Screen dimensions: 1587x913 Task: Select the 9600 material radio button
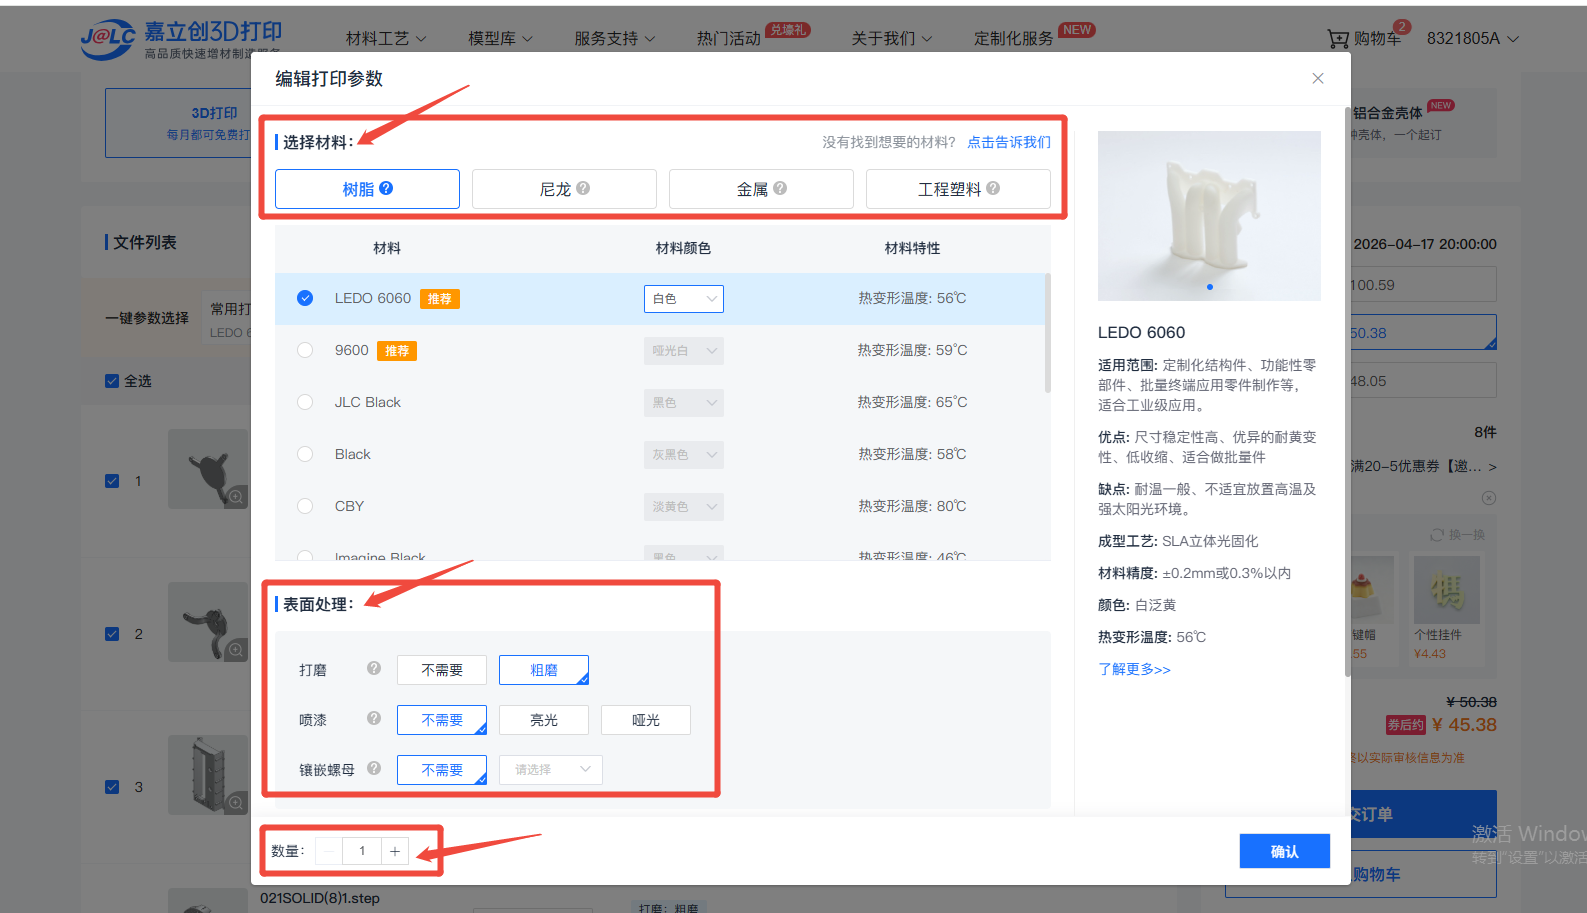pyautogui.click(x=305, y=350)
